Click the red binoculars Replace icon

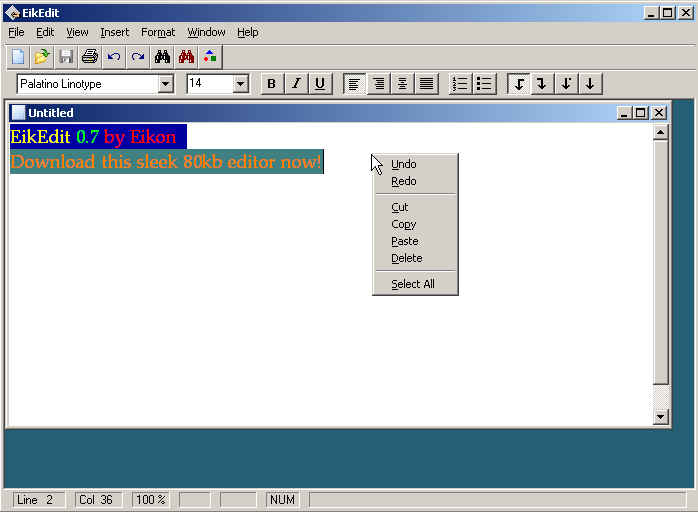186,57
